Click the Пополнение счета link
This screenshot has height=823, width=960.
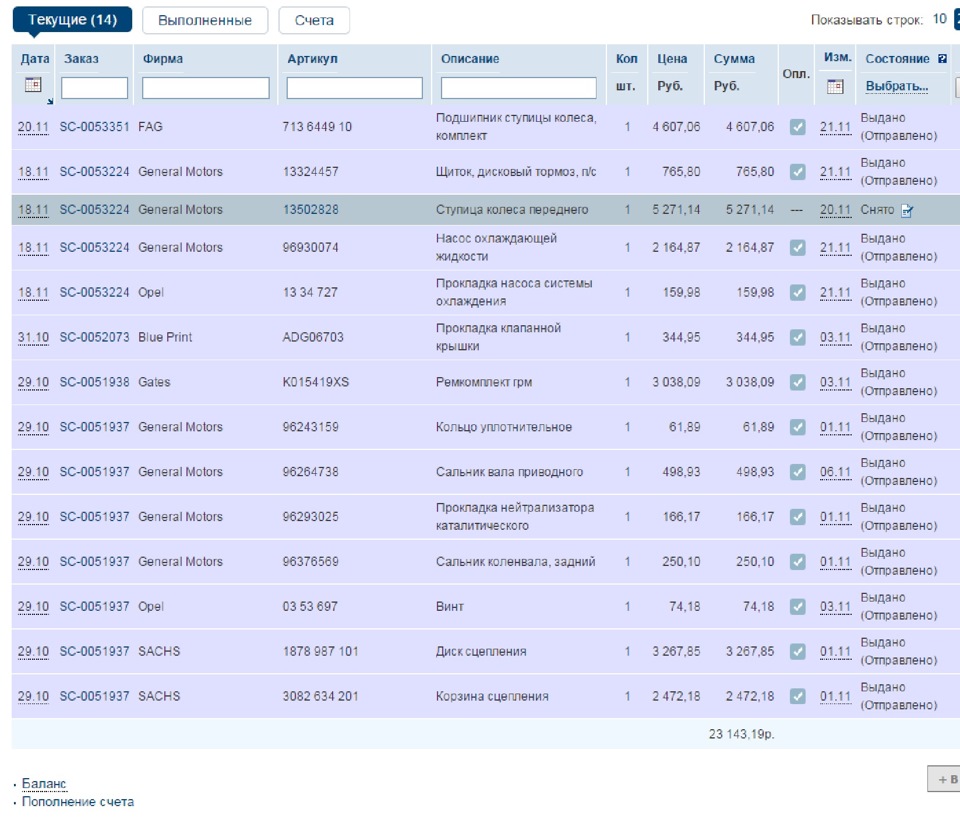coord(78,802)
